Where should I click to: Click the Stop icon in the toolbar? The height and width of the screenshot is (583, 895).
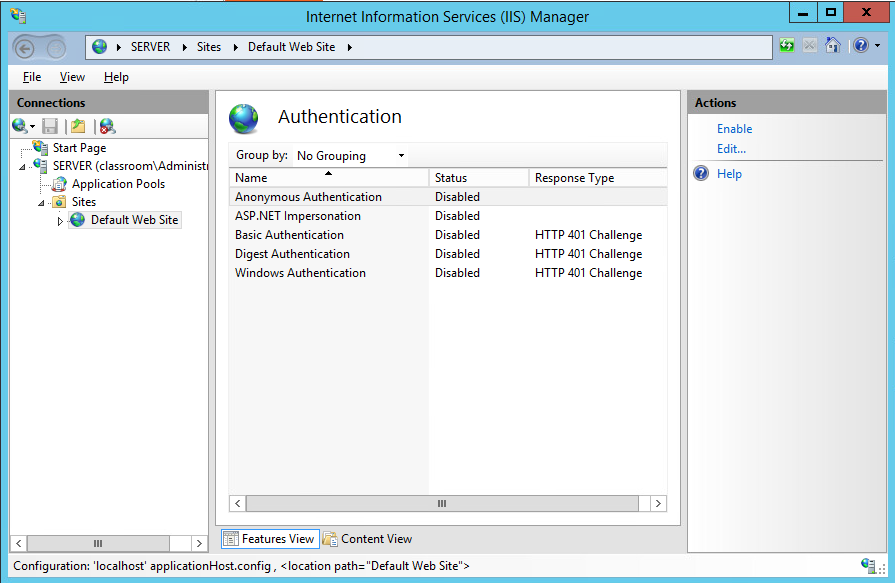pyautogui.click(x=809, y=45)
